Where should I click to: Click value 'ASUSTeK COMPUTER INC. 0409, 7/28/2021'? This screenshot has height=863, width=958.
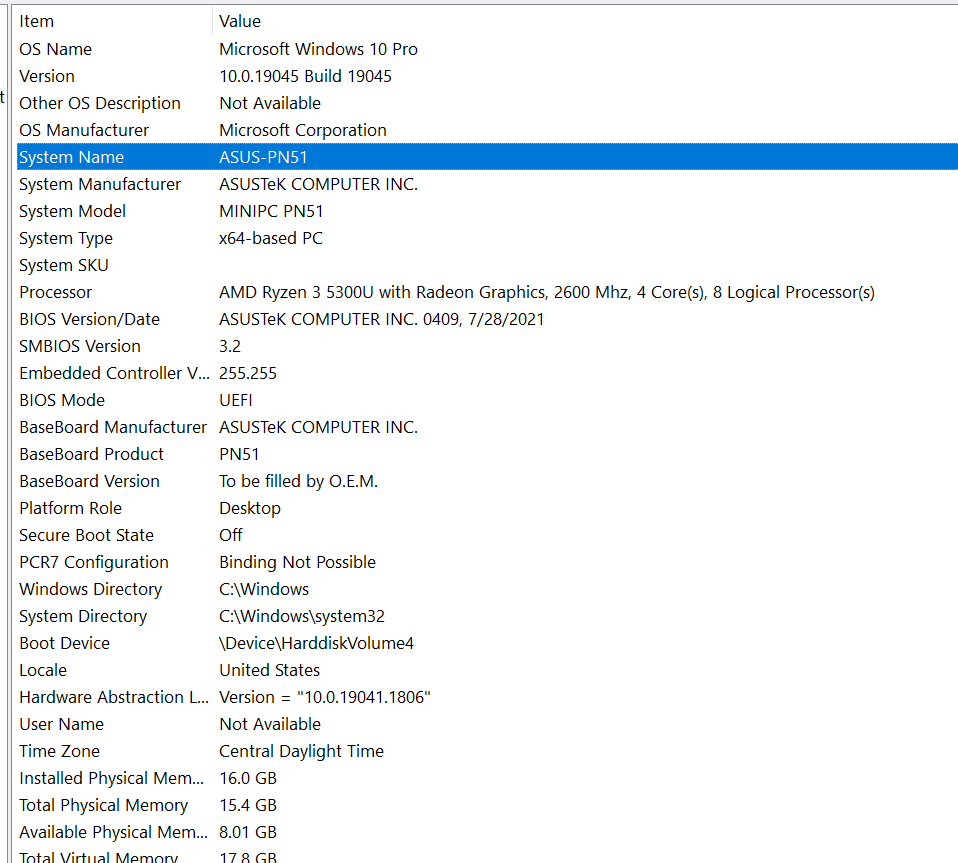pyautogui.click(x=382, y=319)
